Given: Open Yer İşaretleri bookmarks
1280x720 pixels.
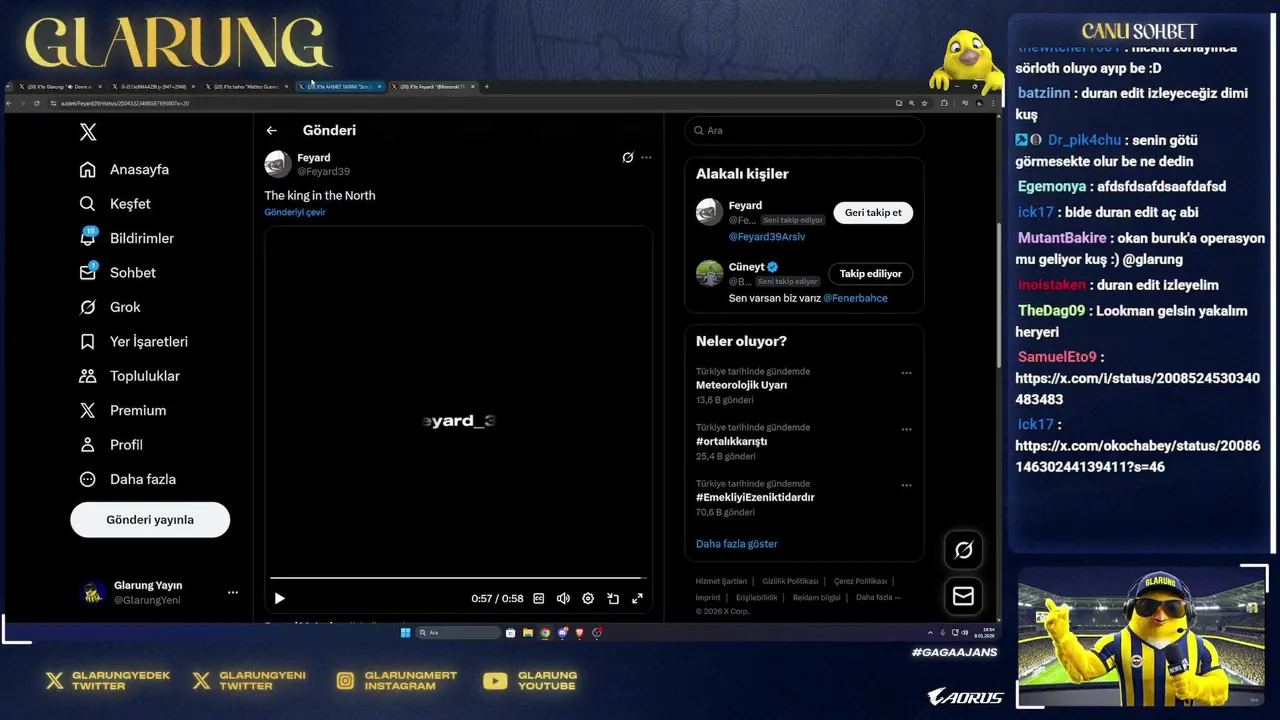Looking at the screenshot, I should click(134, 341).
